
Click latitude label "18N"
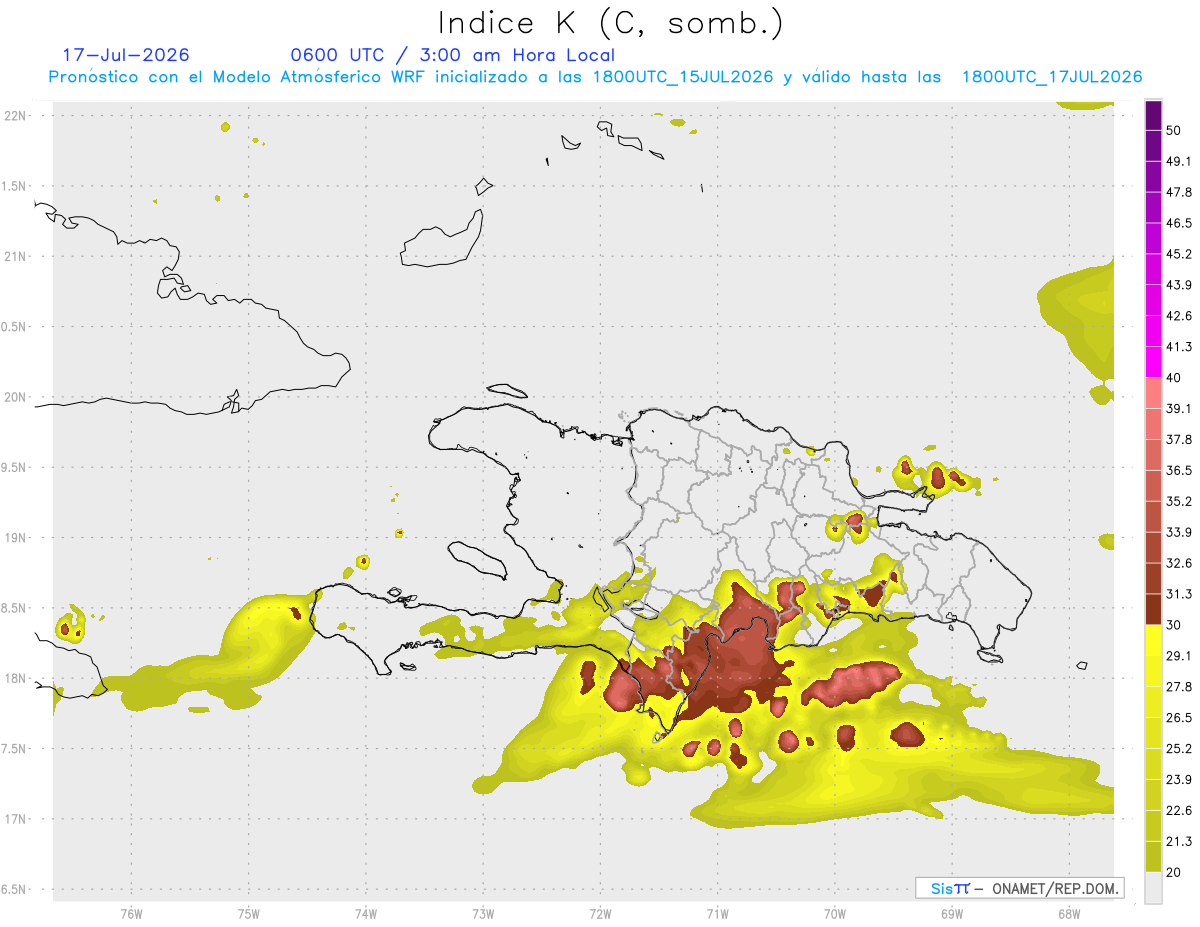click(x=17, y=678)
